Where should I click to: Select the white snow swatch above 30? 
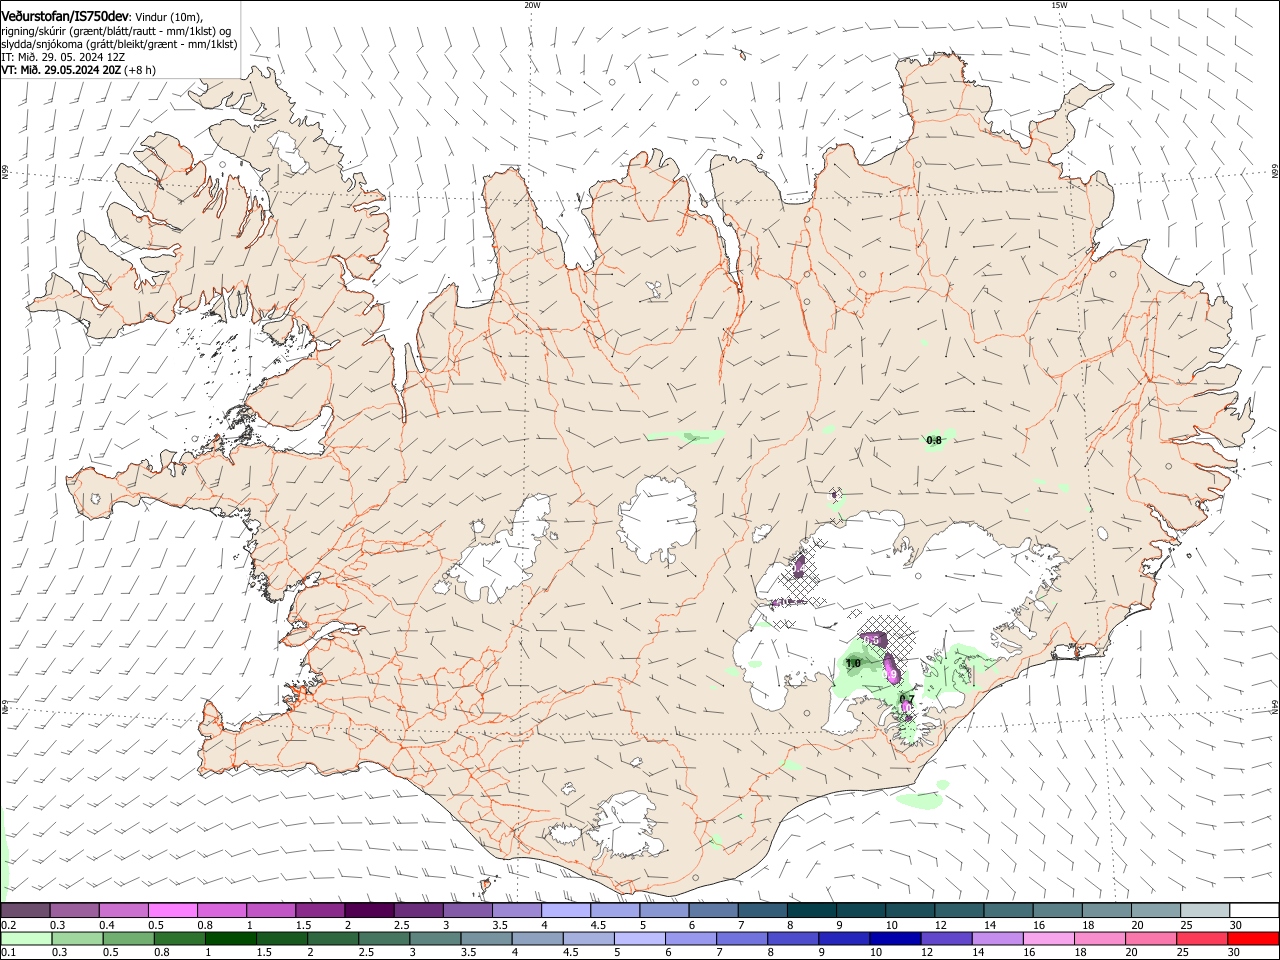[1253, 910]
